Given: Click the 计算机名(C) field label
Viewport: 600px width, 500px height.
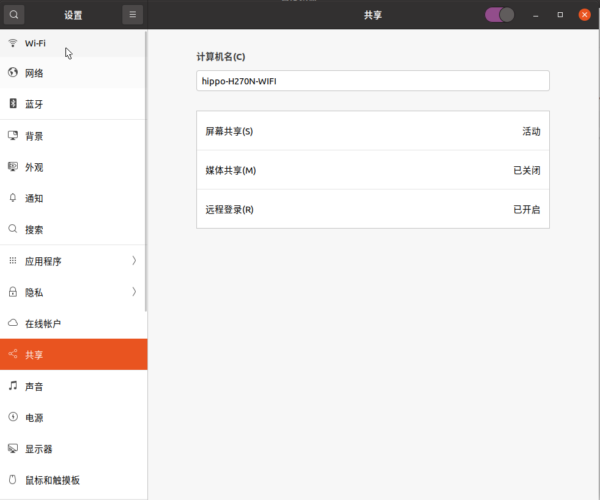Looking at the screenshot, I should [x=221, y=57].
